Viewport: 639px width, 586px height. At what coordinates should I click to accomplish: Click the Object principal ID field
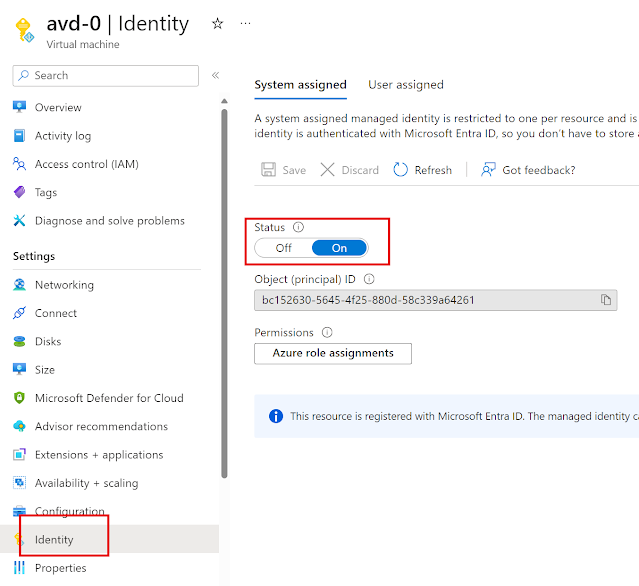point(436,300)
